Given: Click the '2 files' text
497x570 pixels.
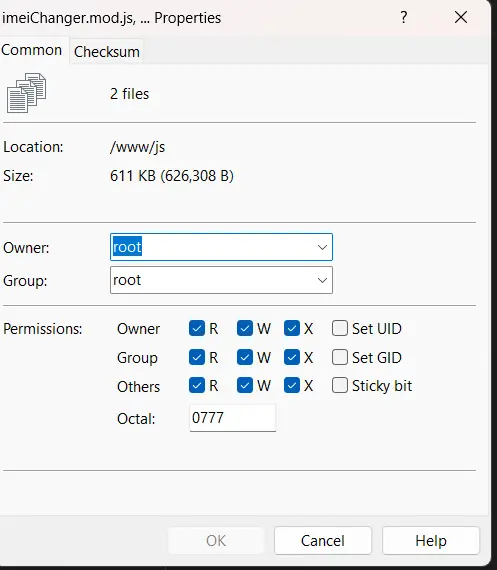Looking at the screenshot, I should (x=129, y=94).
